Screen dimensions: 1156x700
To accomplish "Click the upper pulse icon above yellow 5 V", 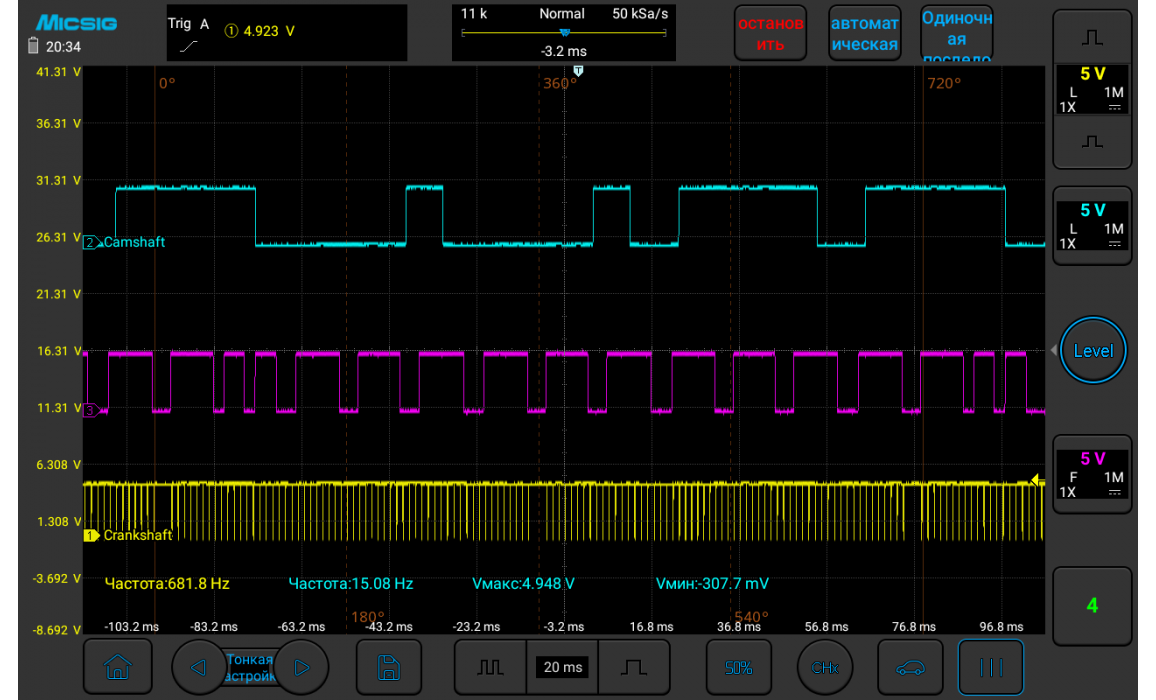I will coord(1092,36).
